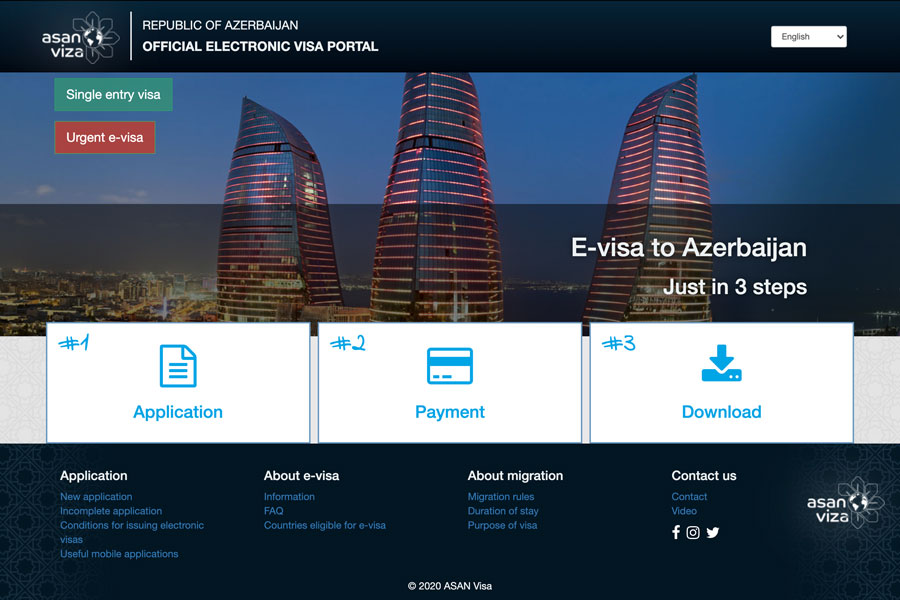The width and height of the screenshot is (900, 600).
Task: Click the 'Contact us' footer heading
Action: pyautogui.click(x=704, y=476)
